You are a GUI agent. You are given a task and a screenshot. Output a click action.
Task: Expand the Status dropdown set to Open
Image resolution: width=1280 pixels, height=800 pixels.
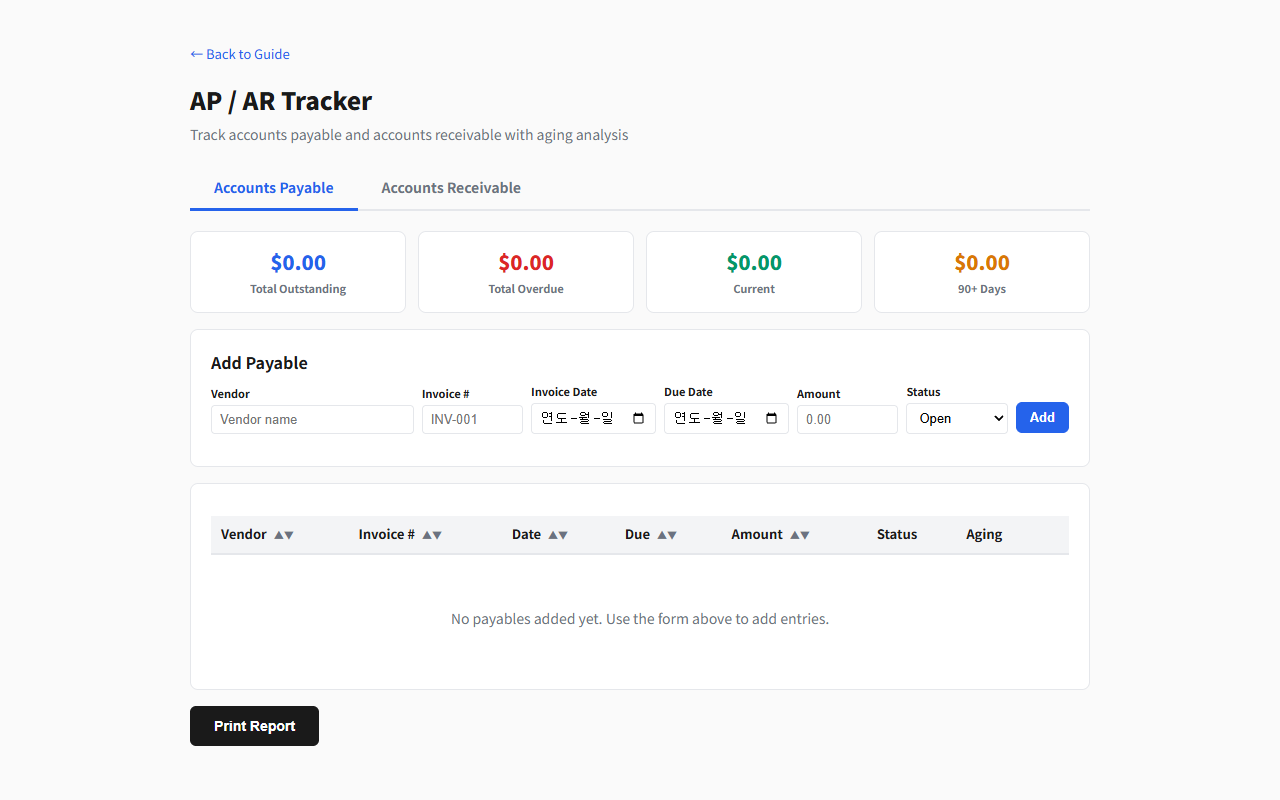click(956, 419)
